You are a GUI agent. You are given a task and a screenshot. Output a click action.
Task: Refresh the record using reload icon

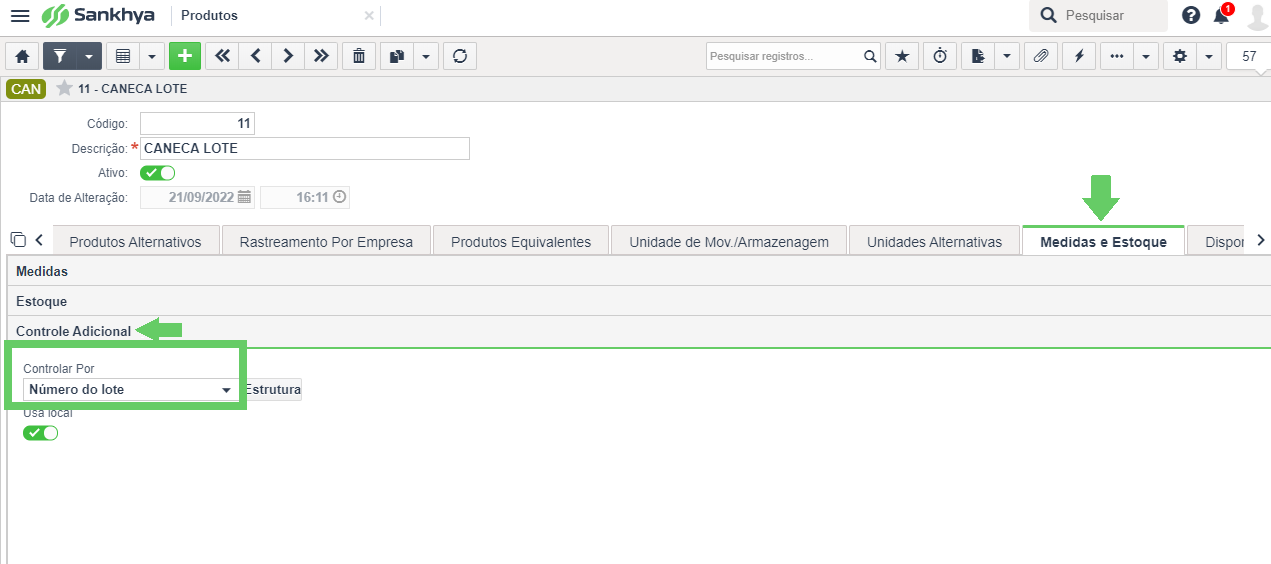(460, 56)
